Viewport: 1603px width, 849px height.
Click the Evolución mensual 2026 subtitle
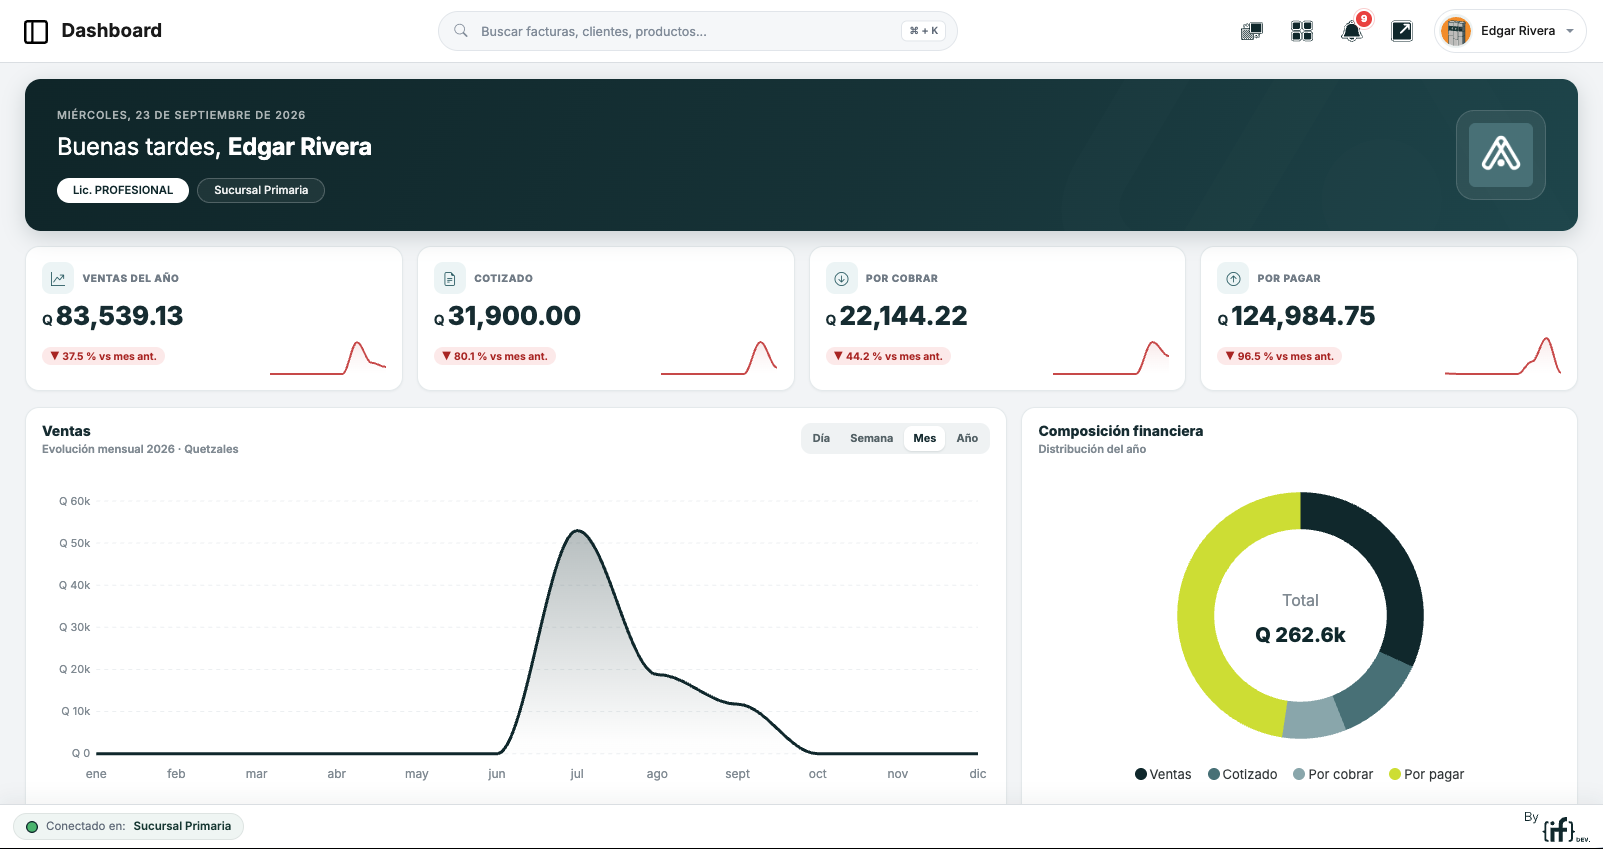pos(140,449)
